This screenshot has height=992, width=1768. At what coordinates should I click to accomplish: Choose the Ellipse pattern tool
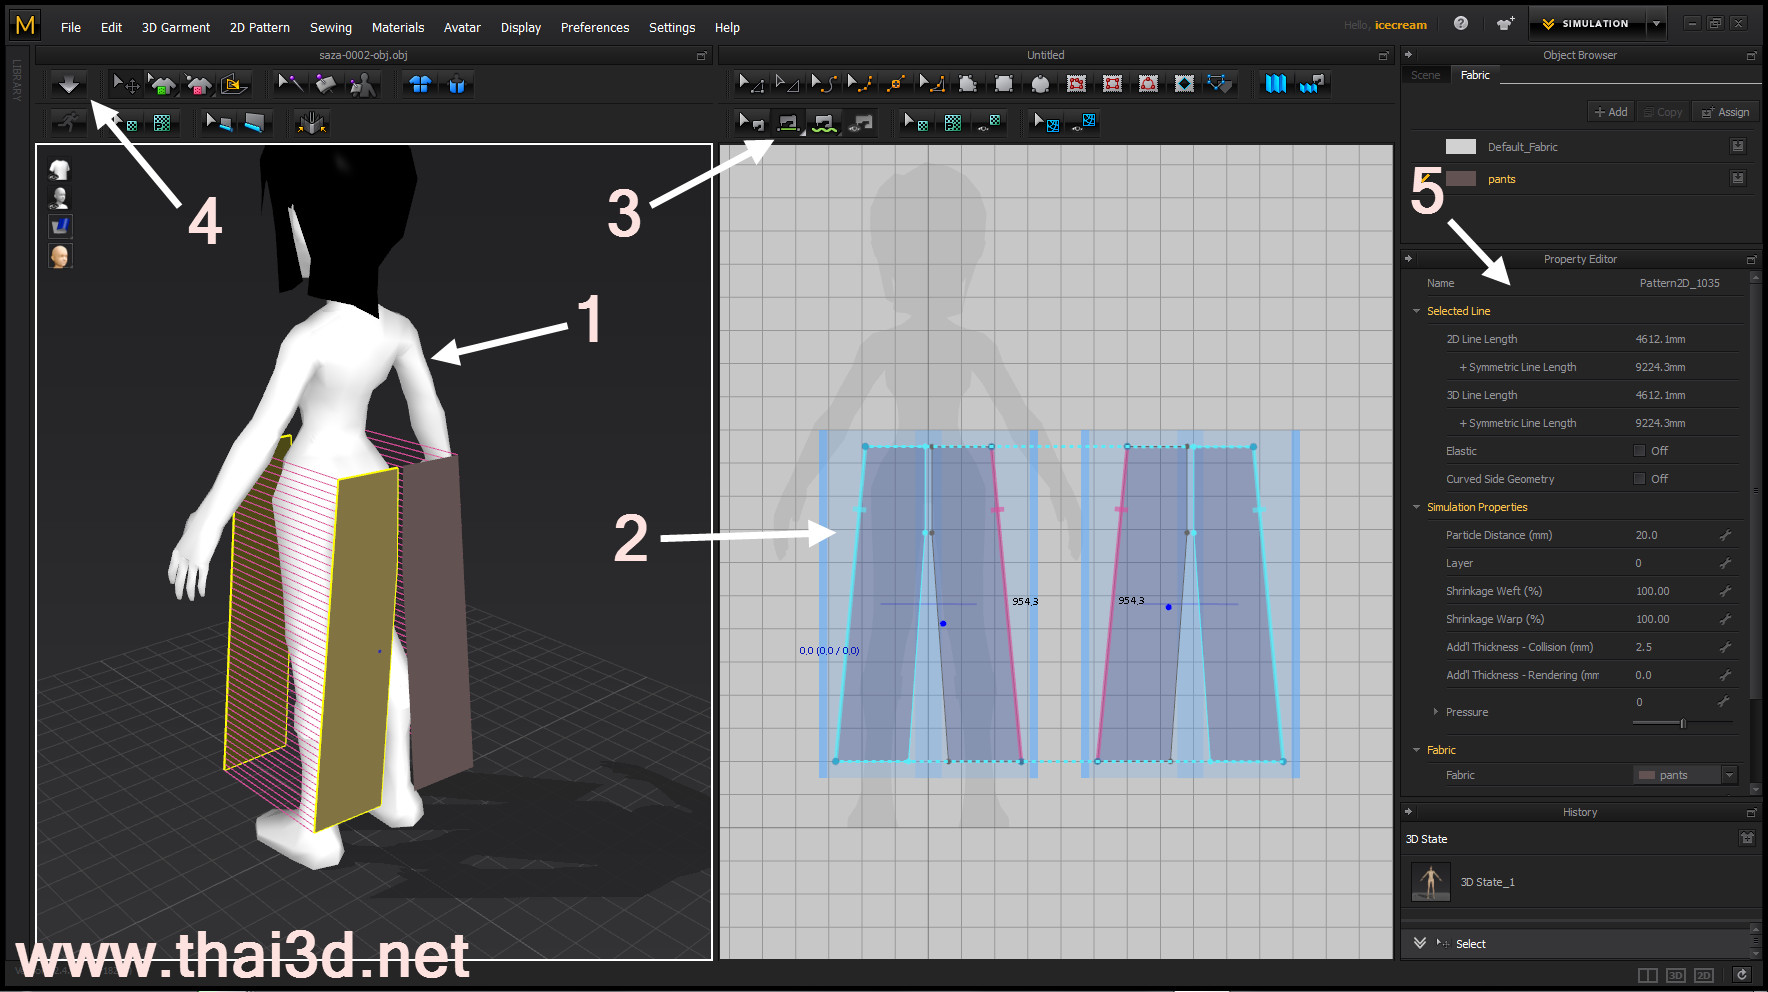coord(1040,84)
